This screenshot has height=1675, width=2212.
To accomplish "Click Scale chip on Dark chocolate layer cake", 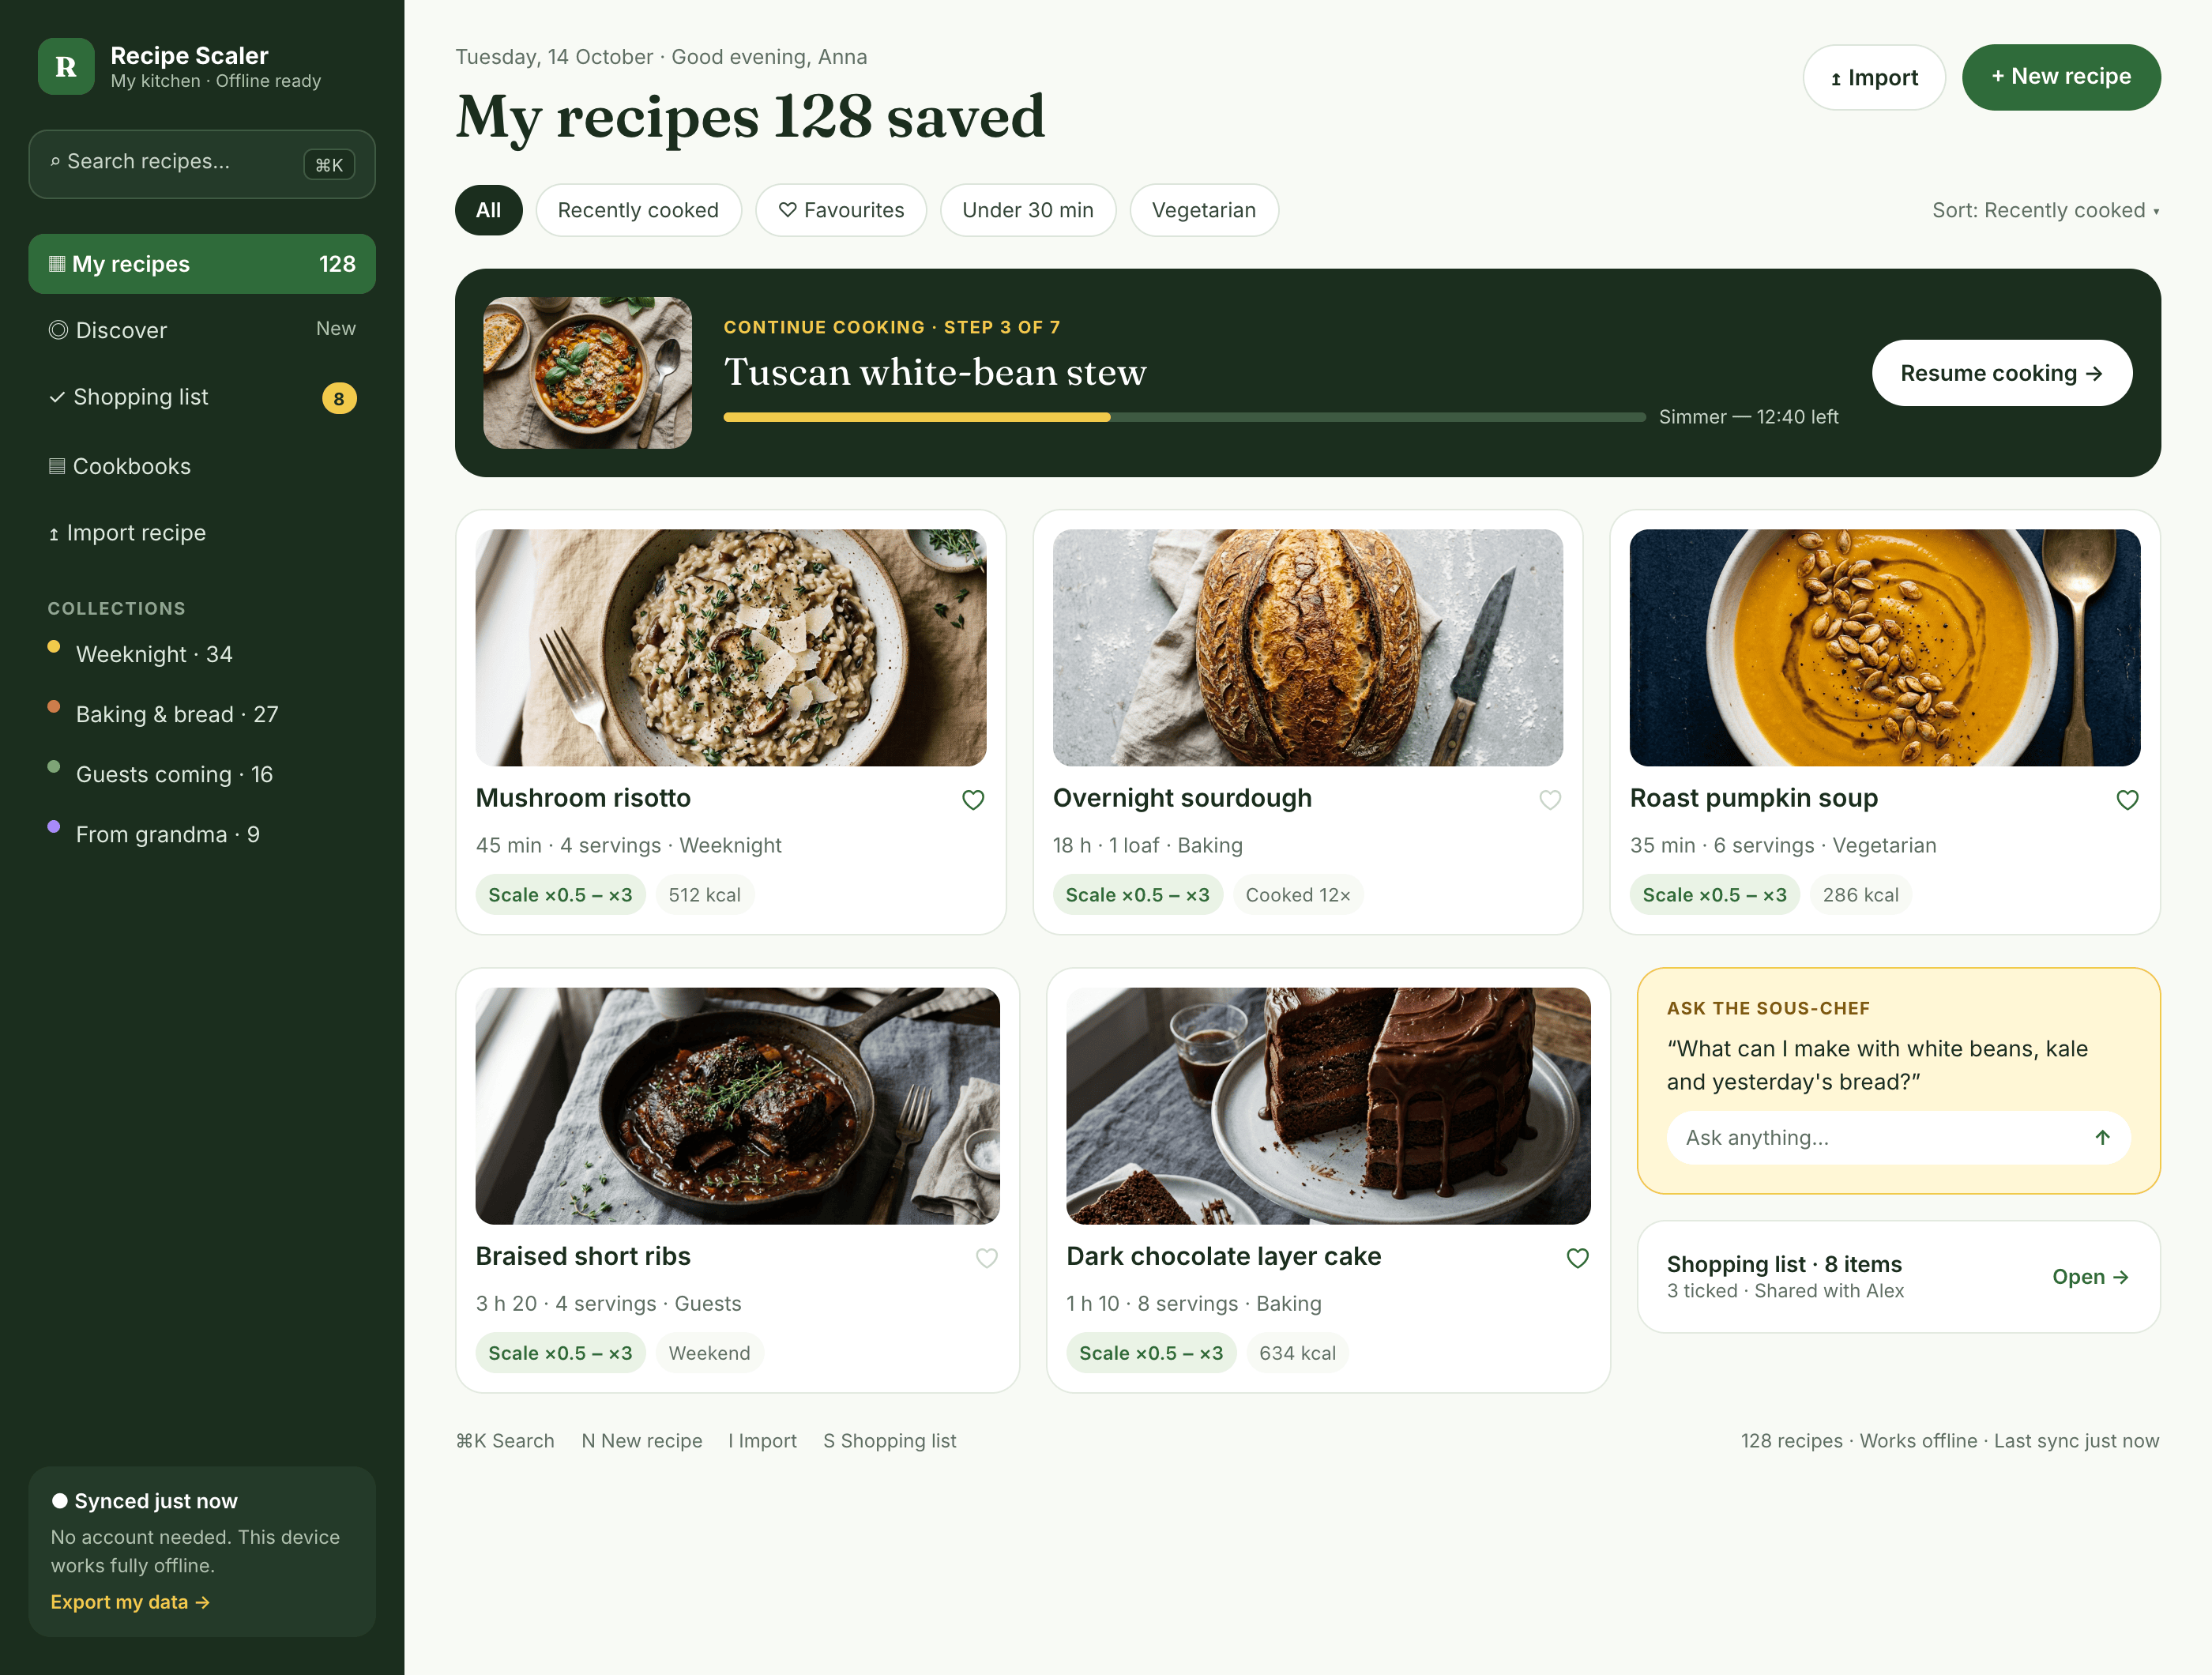I will pos(1151,1353).
